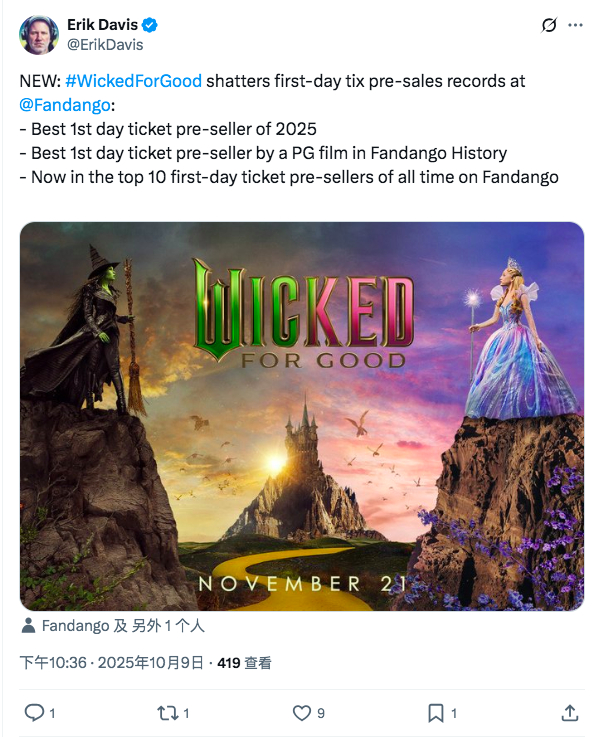Click the repost arrows icon
This screenshot has width=600, height=737.
point(167,713)
